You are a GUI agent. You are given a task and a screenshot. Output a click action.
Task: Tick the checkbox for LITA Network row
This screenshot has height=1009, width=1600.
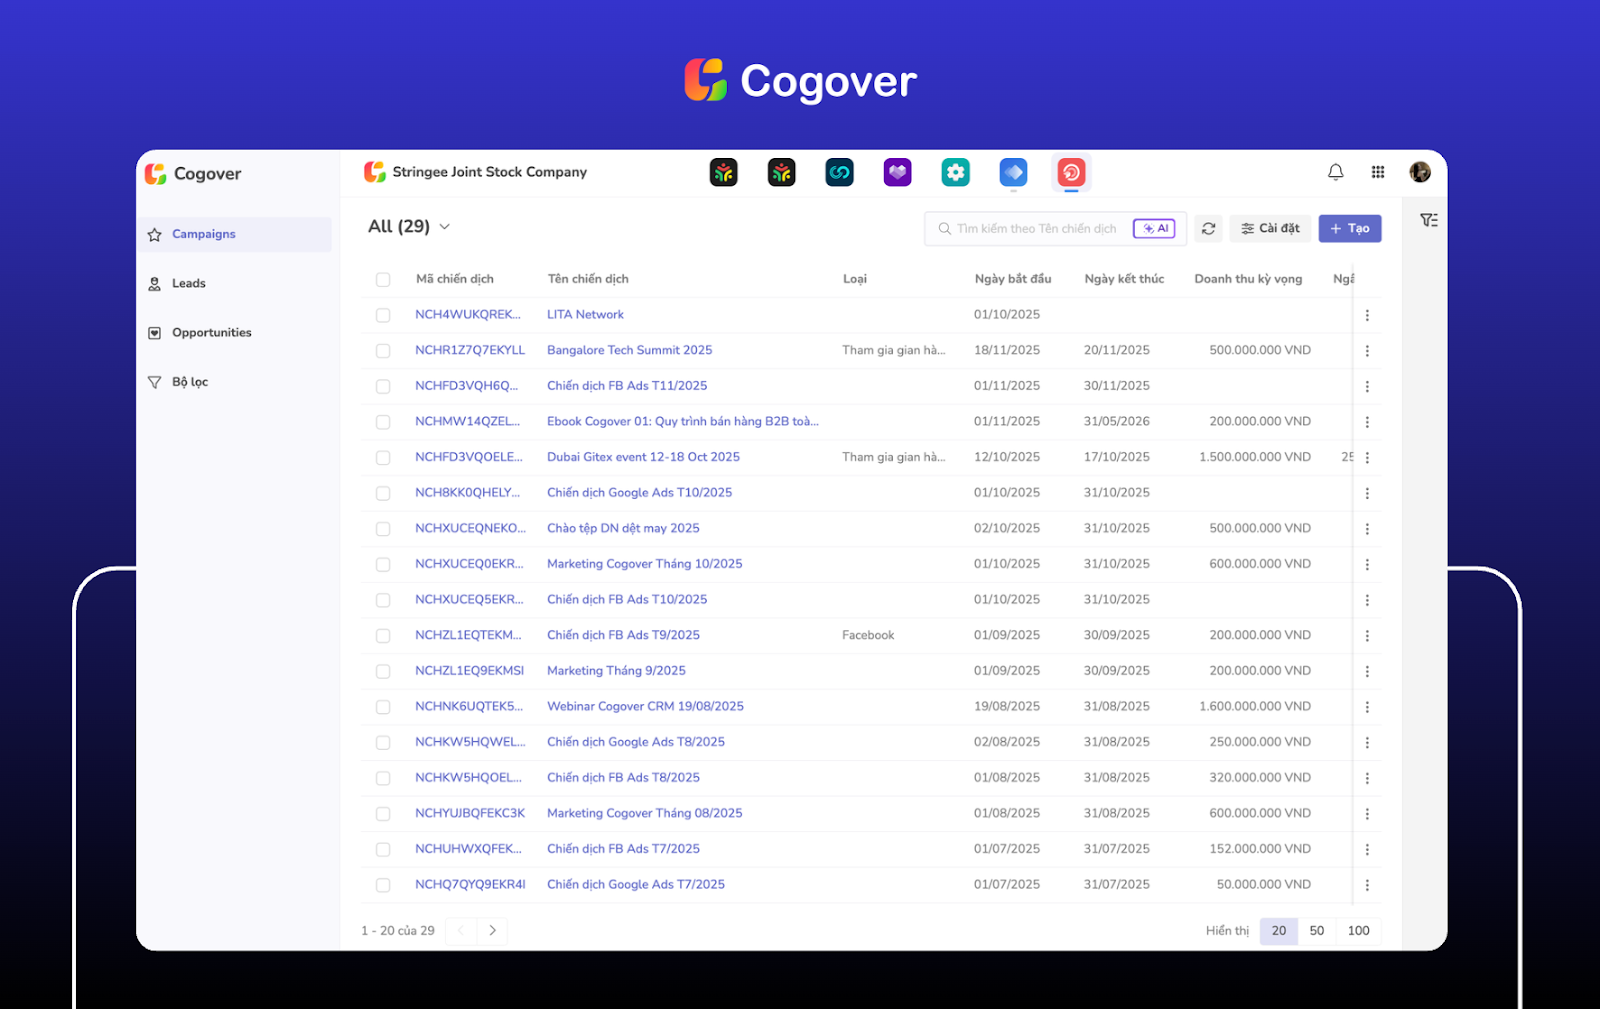click(383, 315)
